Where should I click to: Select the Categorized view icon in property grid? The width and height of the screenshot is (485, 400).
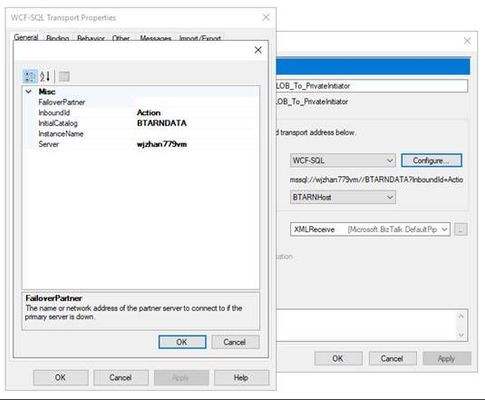click(x=30, y=77)
